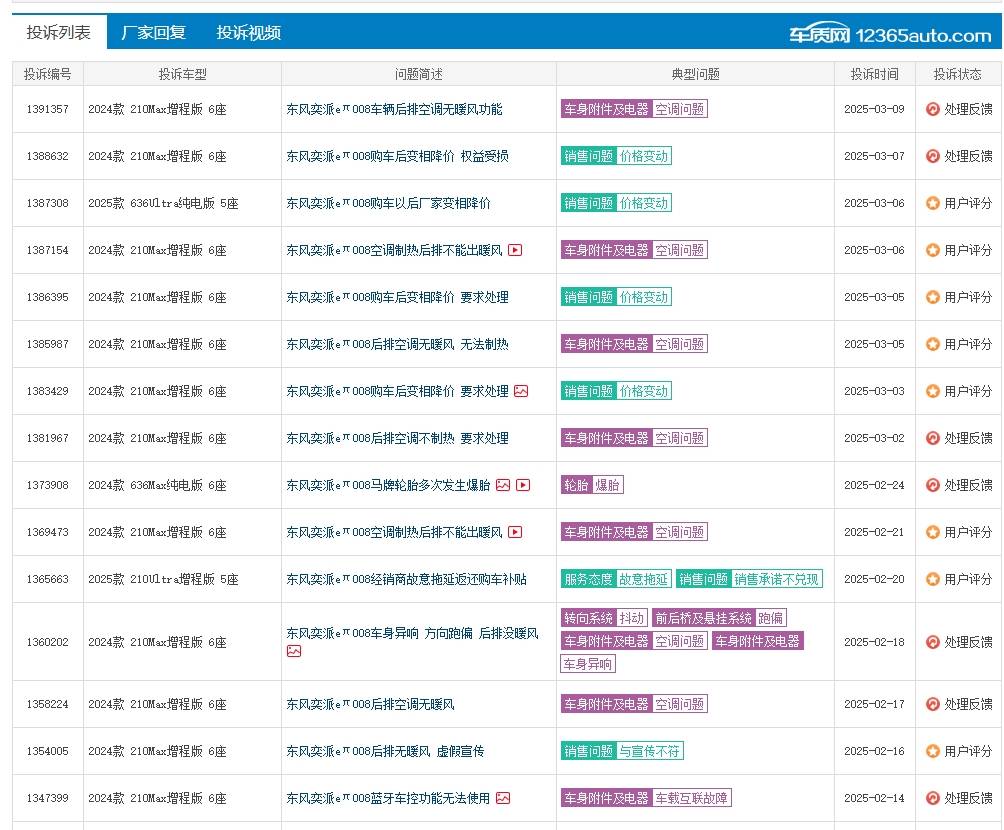
Task: Click 用户评分 status icon for complaint 1365663
Action: click(x=933, y=579)
